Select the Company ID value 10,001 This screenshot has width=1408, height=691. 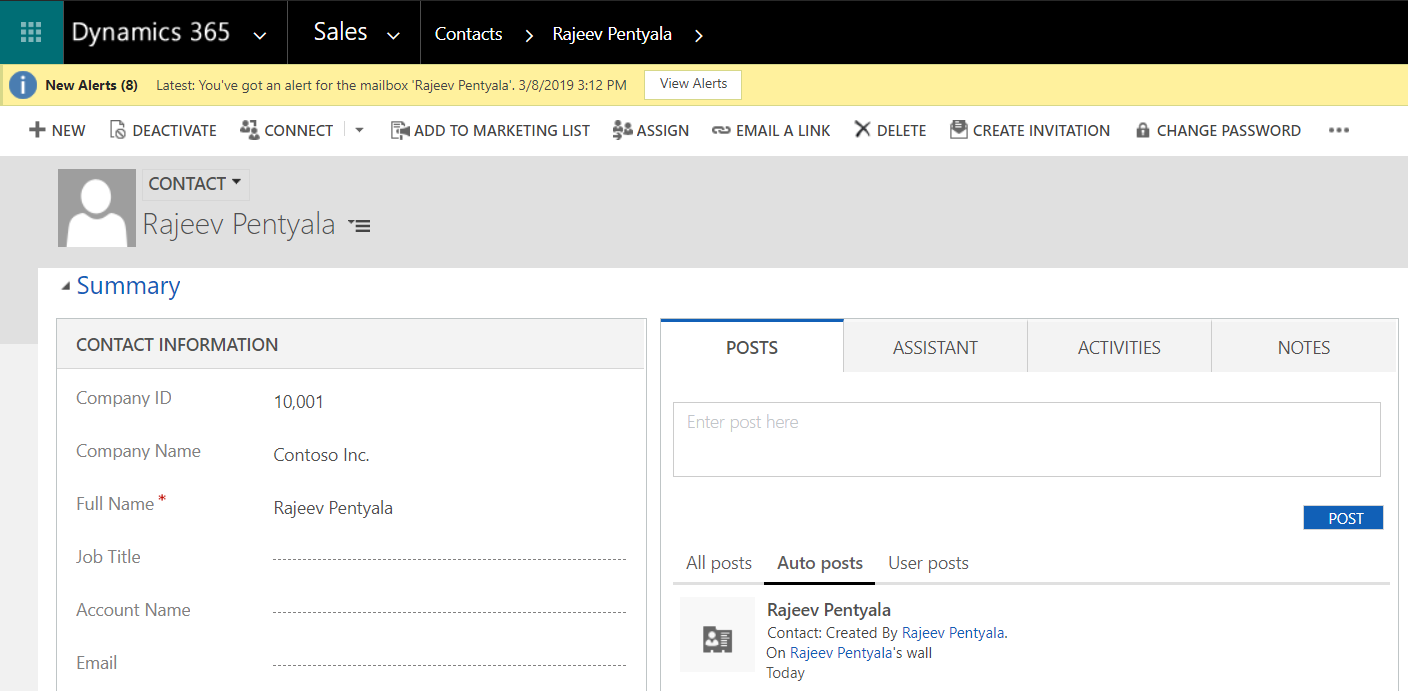298,402
